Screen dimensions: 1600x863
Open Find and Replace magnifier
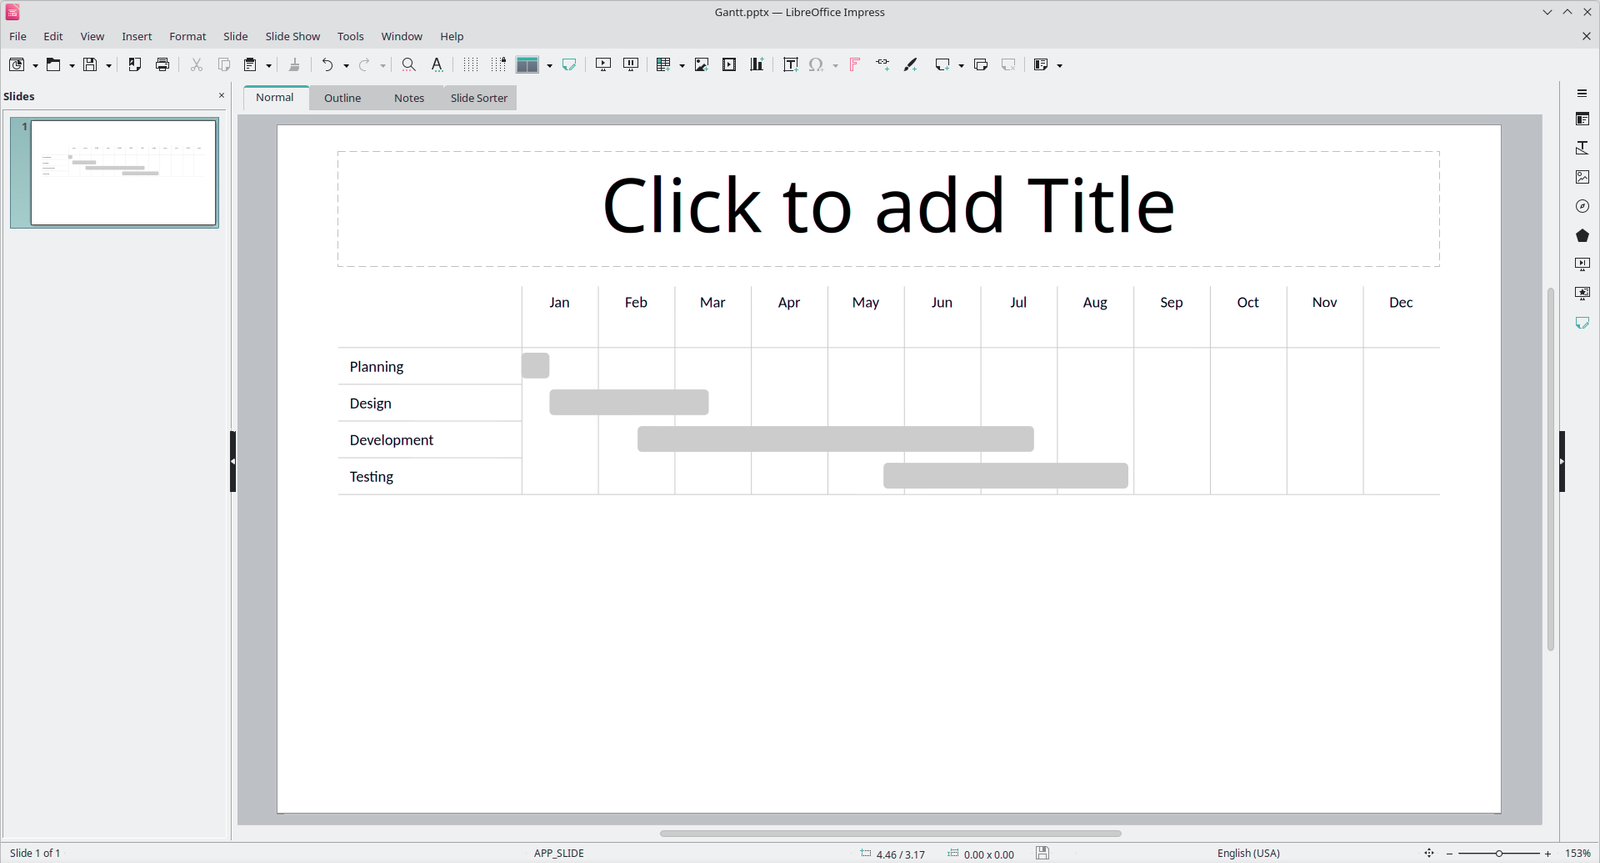click(409, 65)
